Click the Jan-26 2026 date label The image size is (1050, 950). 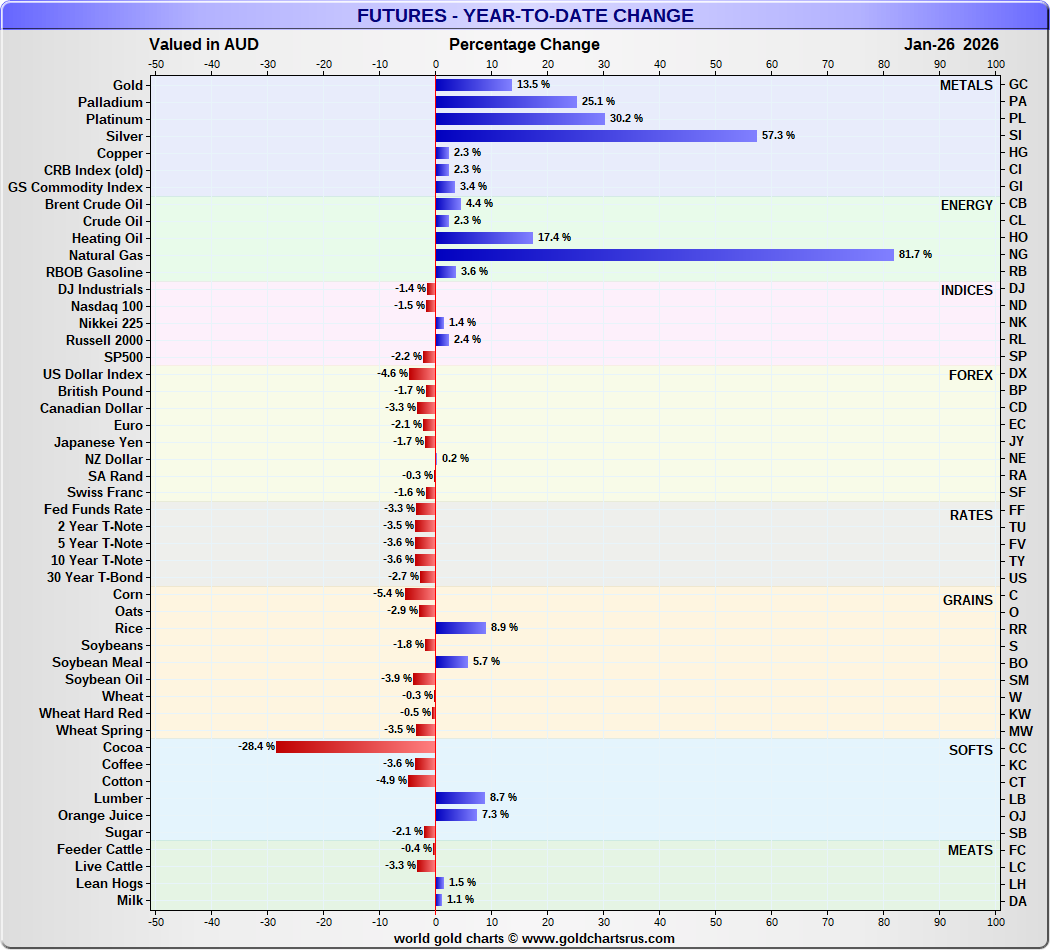[950, 44]
